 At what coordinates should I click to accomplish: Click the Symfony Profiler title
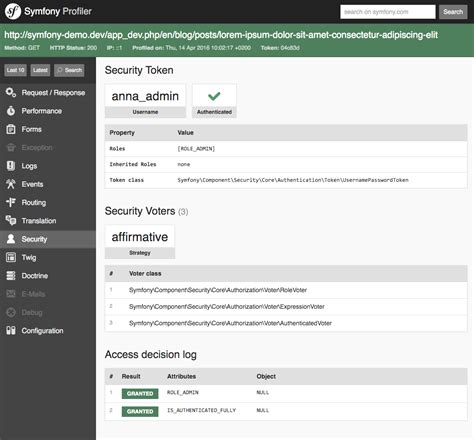click(x=58, y=11)
